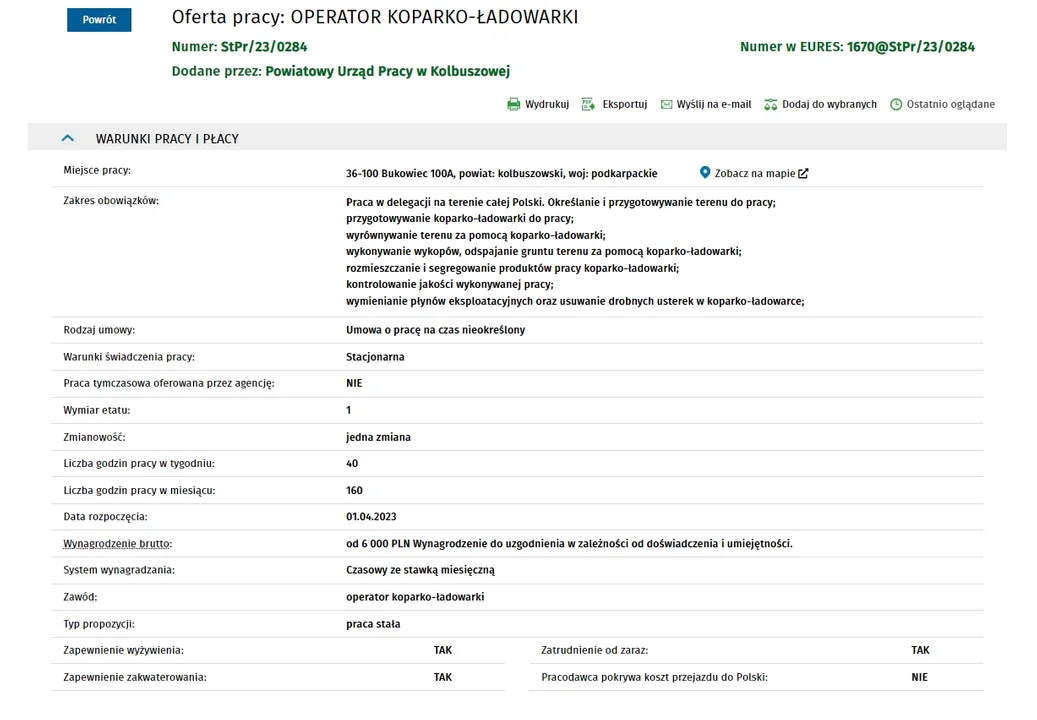Click the start date 01.04.2023
The image size is (1037, 720).
coord(371,516)
